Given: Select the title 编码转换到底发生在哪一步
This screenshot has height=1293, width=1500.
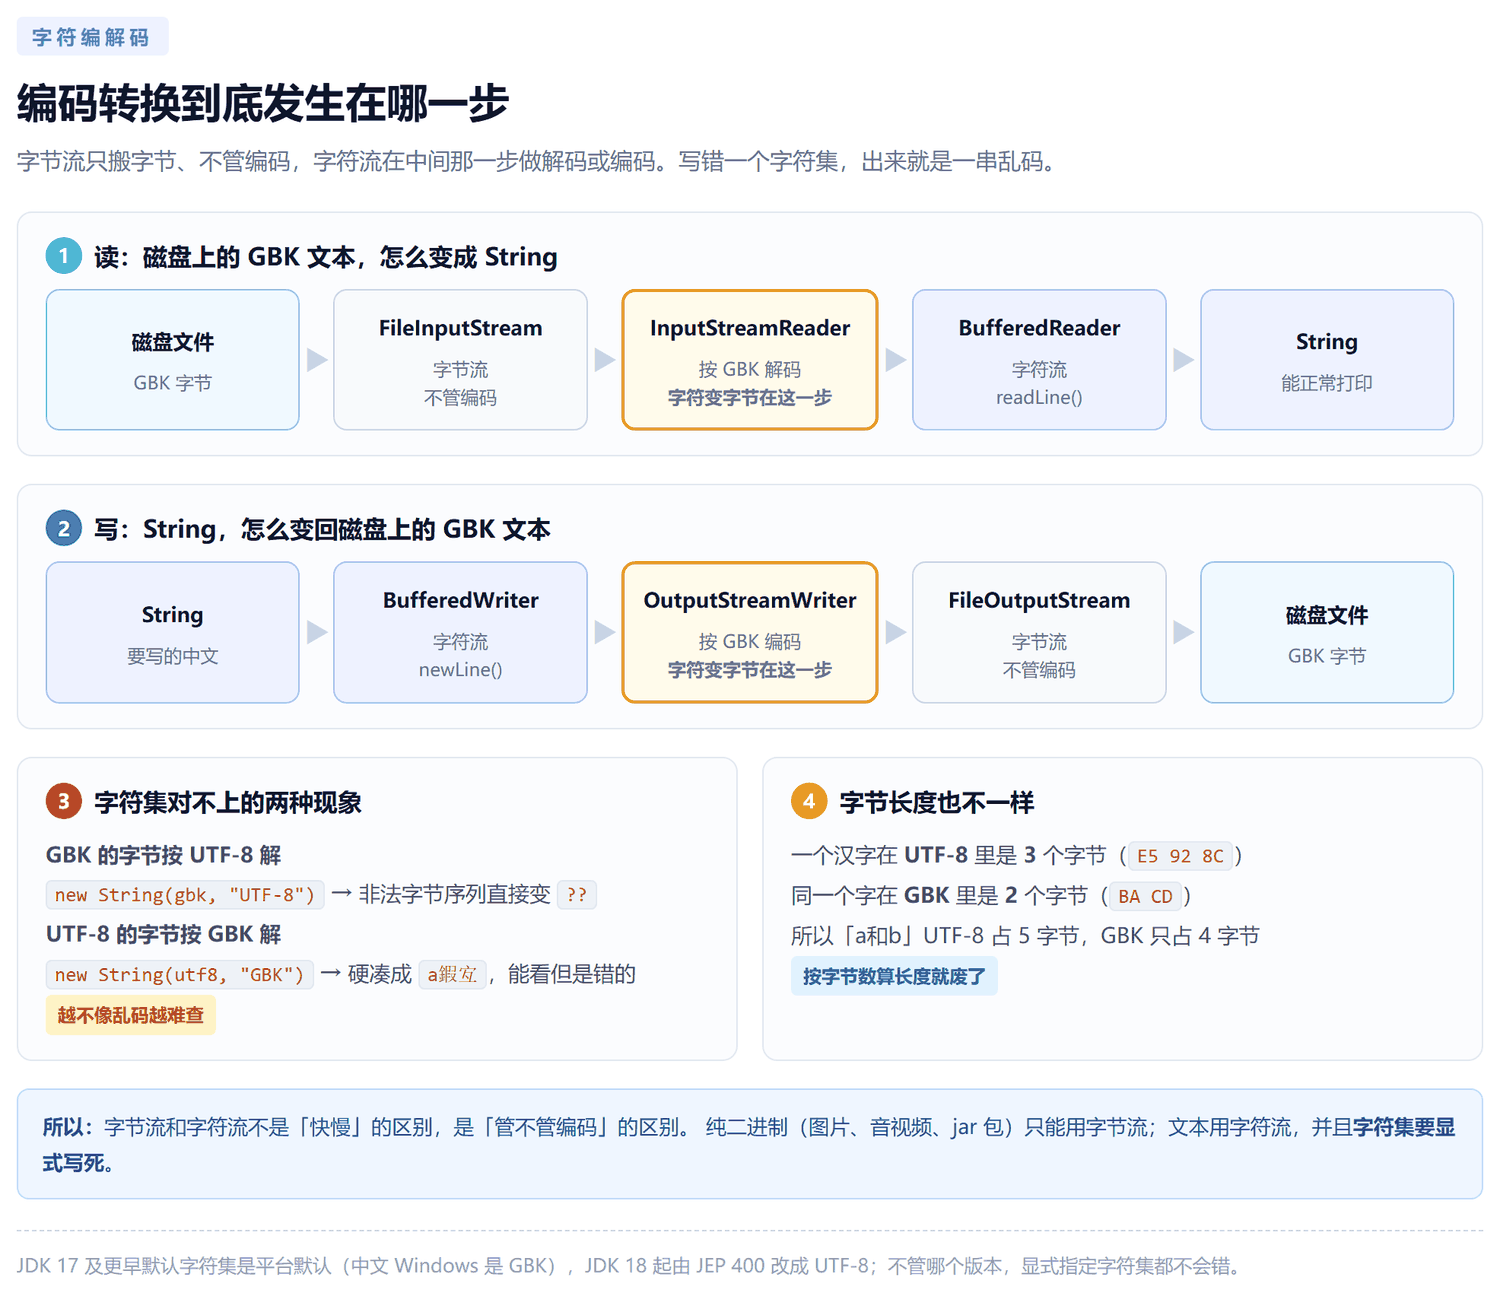Looking at the screenshot, I should coord(263,104).
